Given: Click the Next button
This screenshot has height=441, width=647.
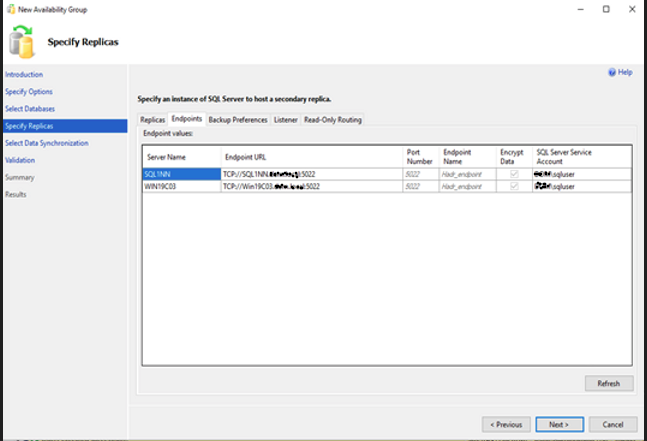Looking at the screenshot, I should point(559,424).
